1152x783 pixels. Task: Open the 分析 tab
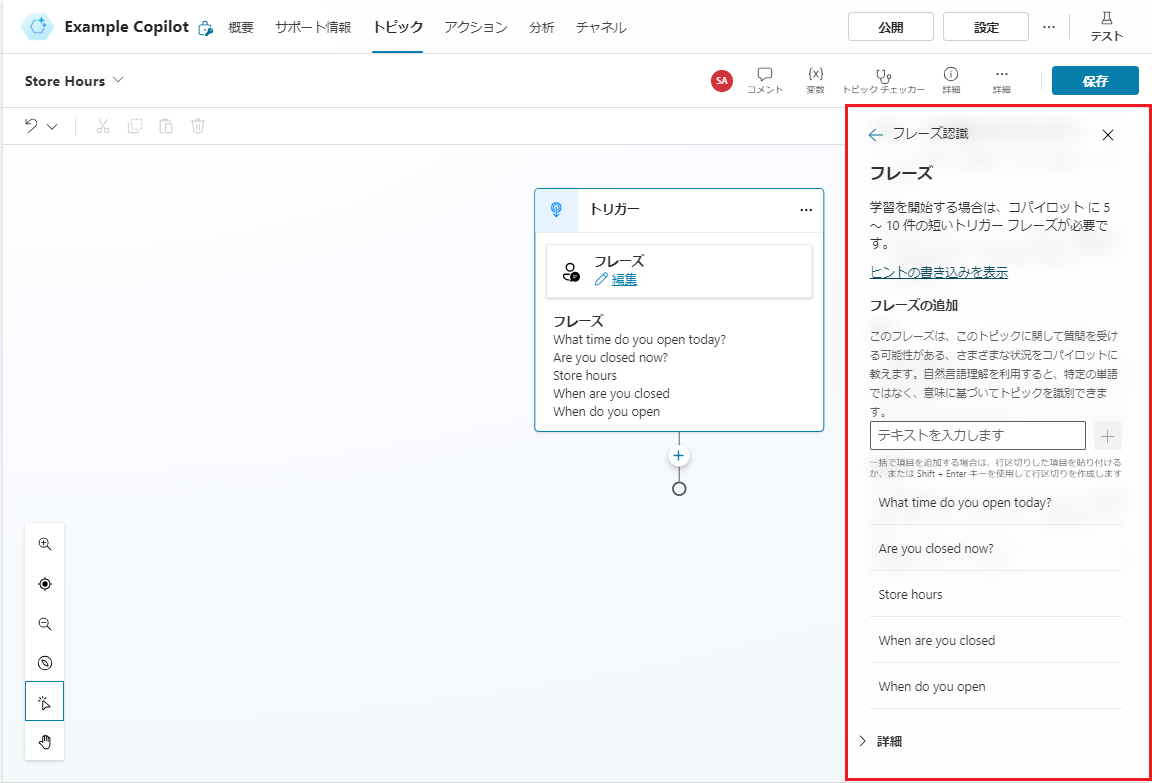[x=541, y=27]
